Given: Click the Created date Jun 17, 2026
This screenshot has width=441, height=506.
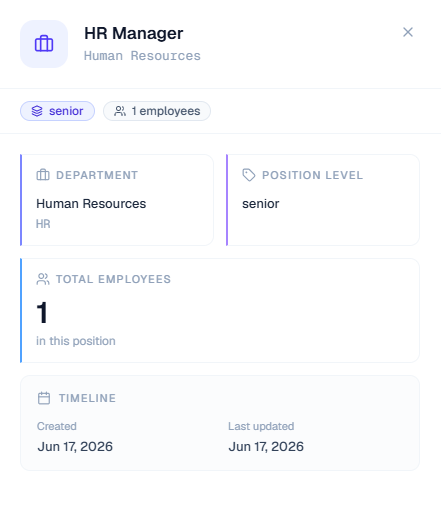Looking at the screenshot, I should coord(75,447).
